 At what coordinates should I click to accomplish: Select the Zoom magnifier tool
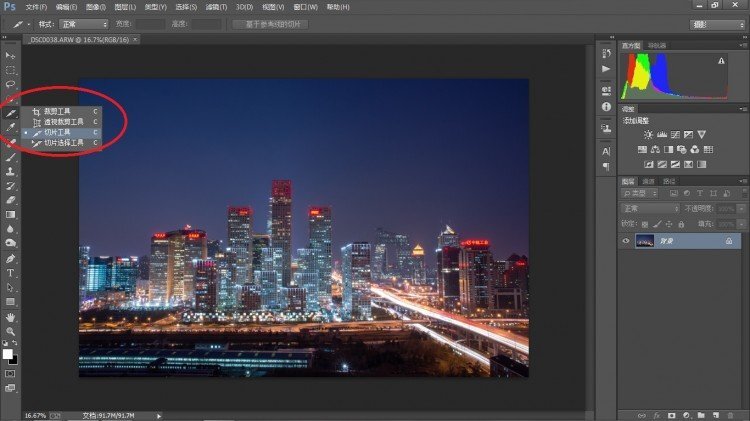point(11,331)
